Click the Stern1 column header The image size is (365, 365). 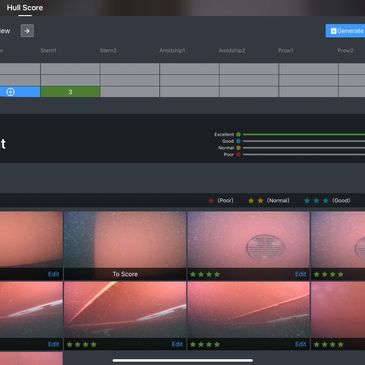[48, 50]
